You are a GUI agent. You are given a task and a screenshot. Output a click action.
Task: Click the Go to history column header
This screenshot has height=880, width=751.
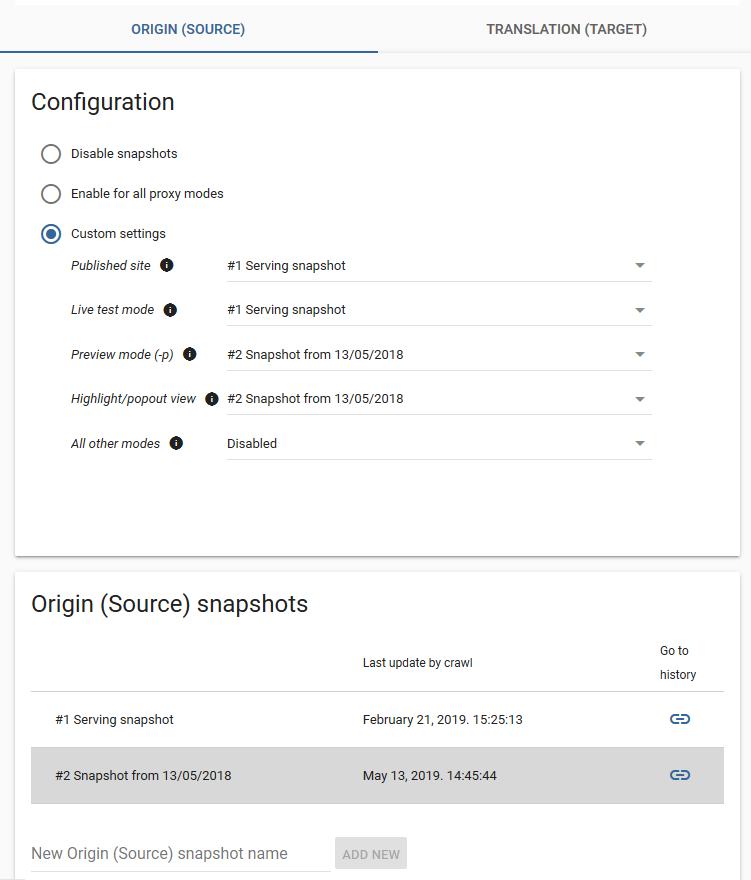coord(678,663)
